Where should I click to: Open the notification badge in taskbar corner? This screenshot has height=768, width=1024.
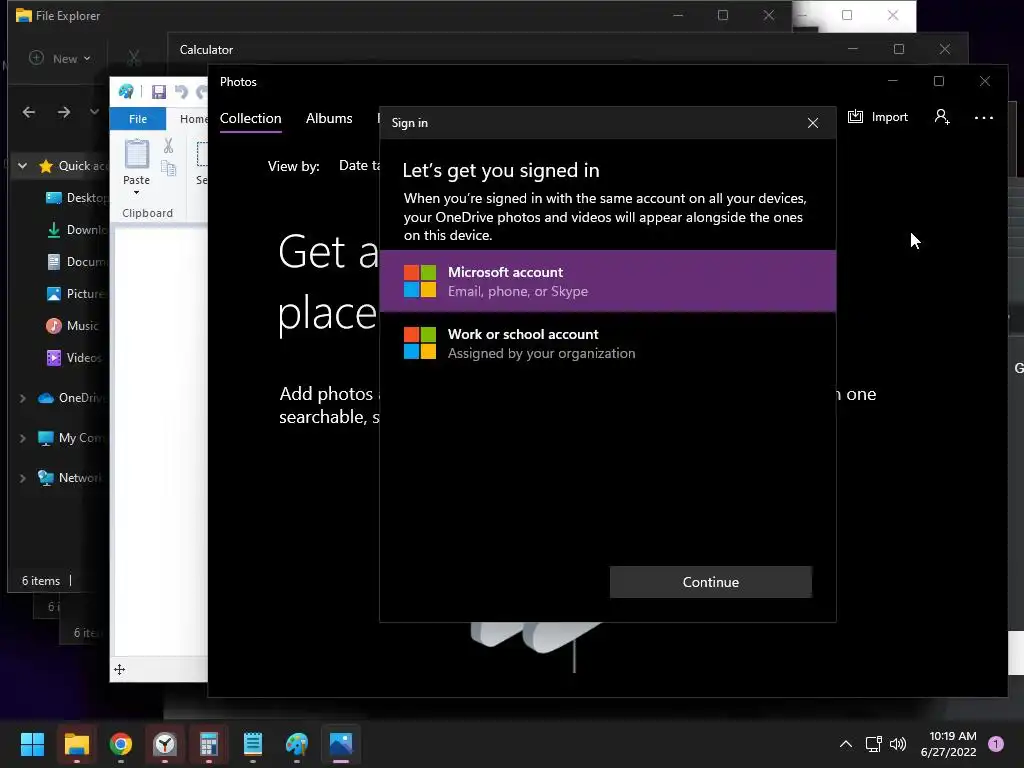(996, 744)
